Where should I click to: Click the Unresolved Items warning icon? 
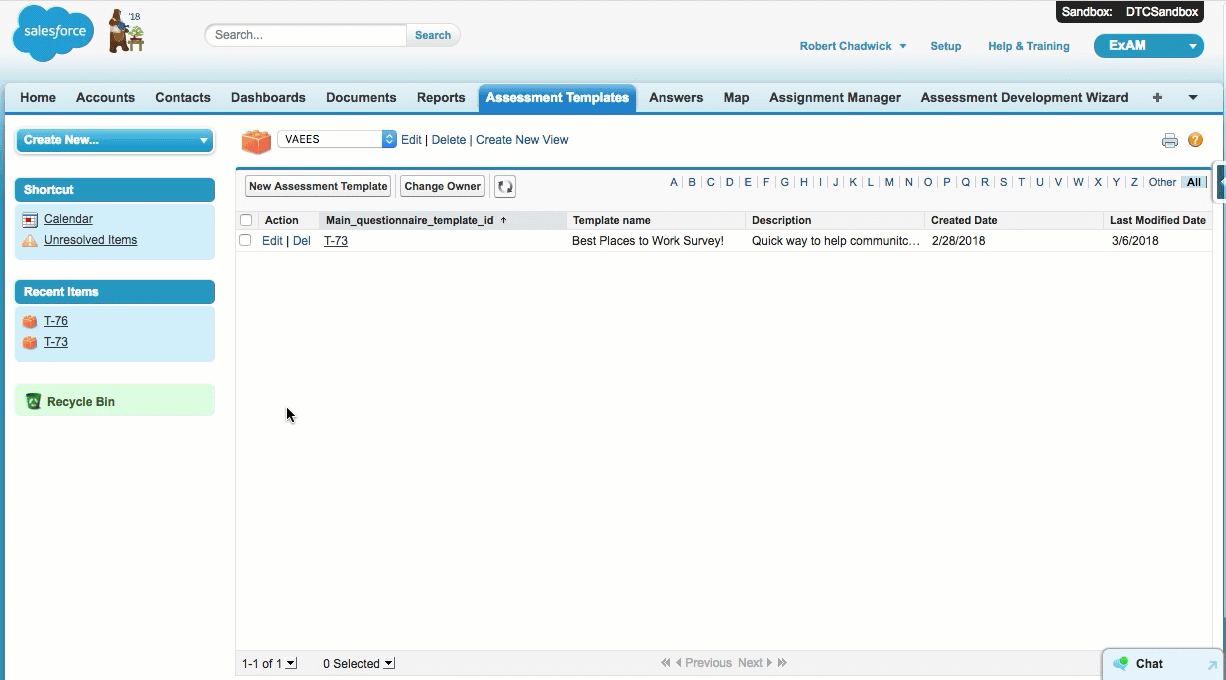pos(30,240)
